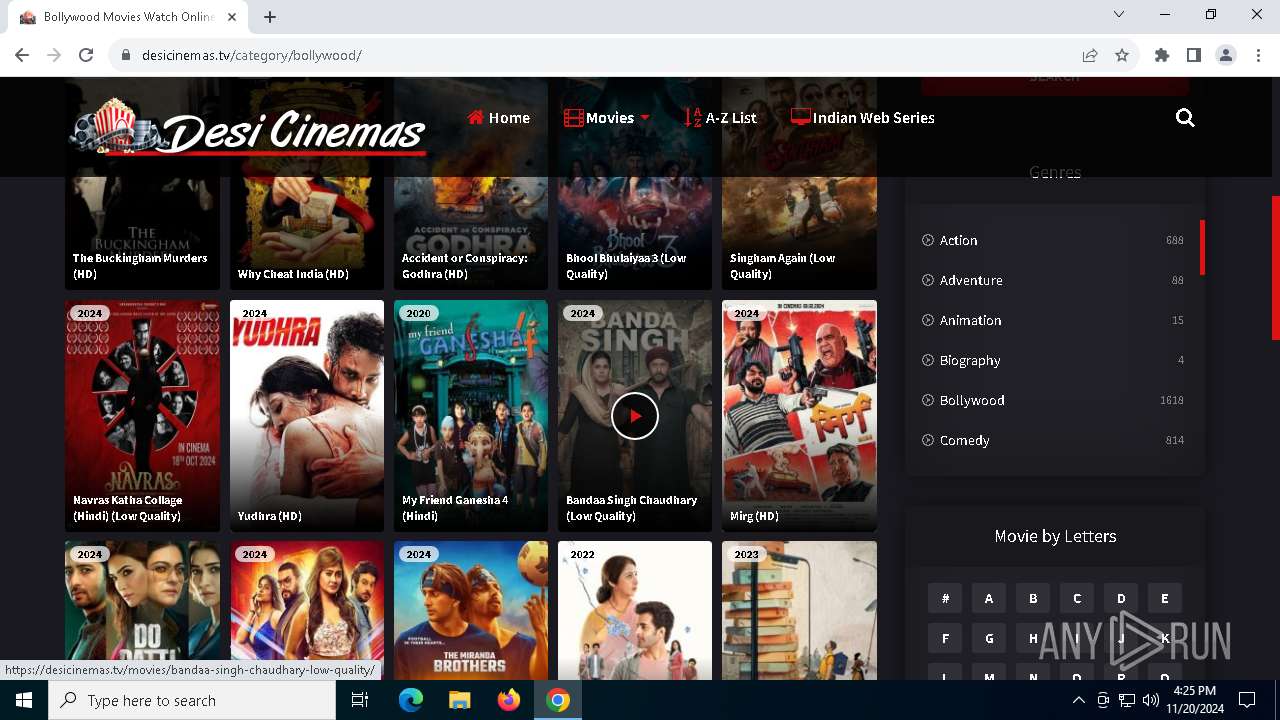
Task: Filter movies by letter A
Action: (x=989, y=598)
